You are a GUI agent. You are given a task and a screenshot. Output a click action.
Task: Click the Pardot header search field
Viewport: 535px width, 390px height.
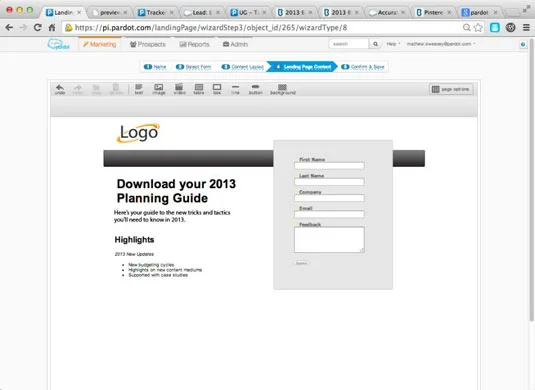coord(349,44)
